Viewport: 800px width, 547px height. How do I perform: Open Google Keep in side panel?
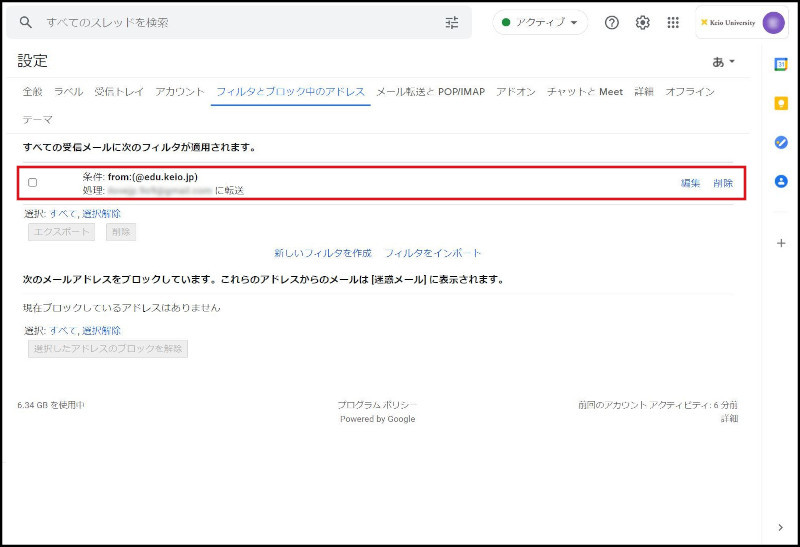pyautogui.click(x=781, y=103)
